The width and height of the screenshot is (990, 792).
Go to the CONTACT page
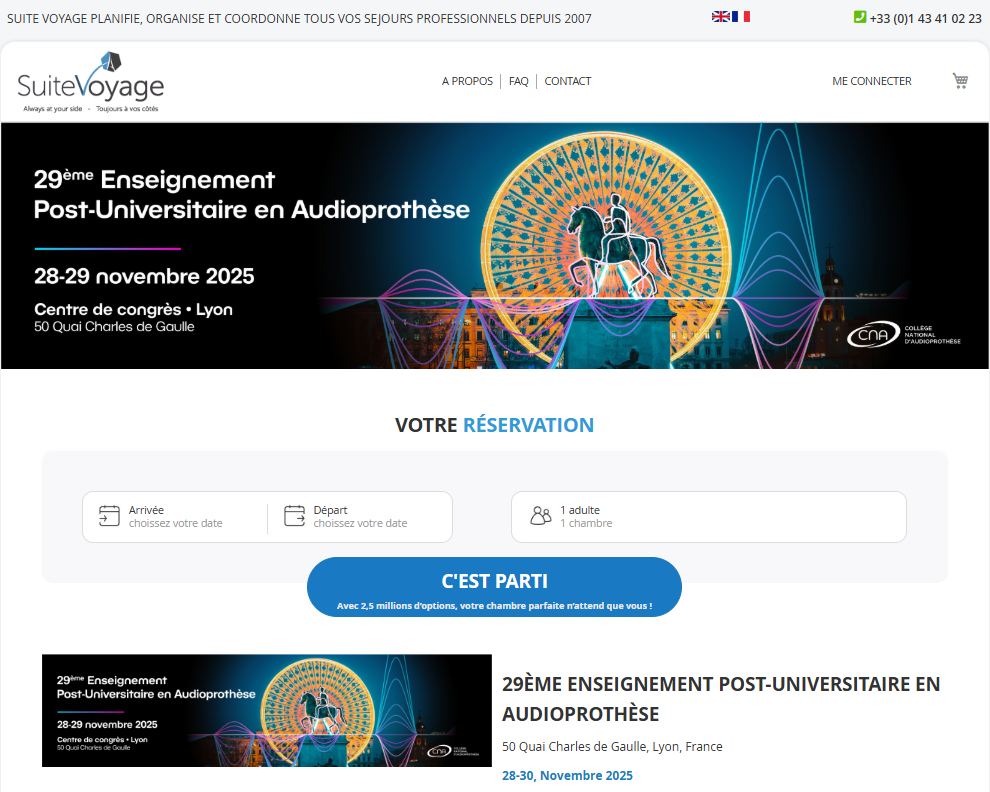tap(568, 81)
